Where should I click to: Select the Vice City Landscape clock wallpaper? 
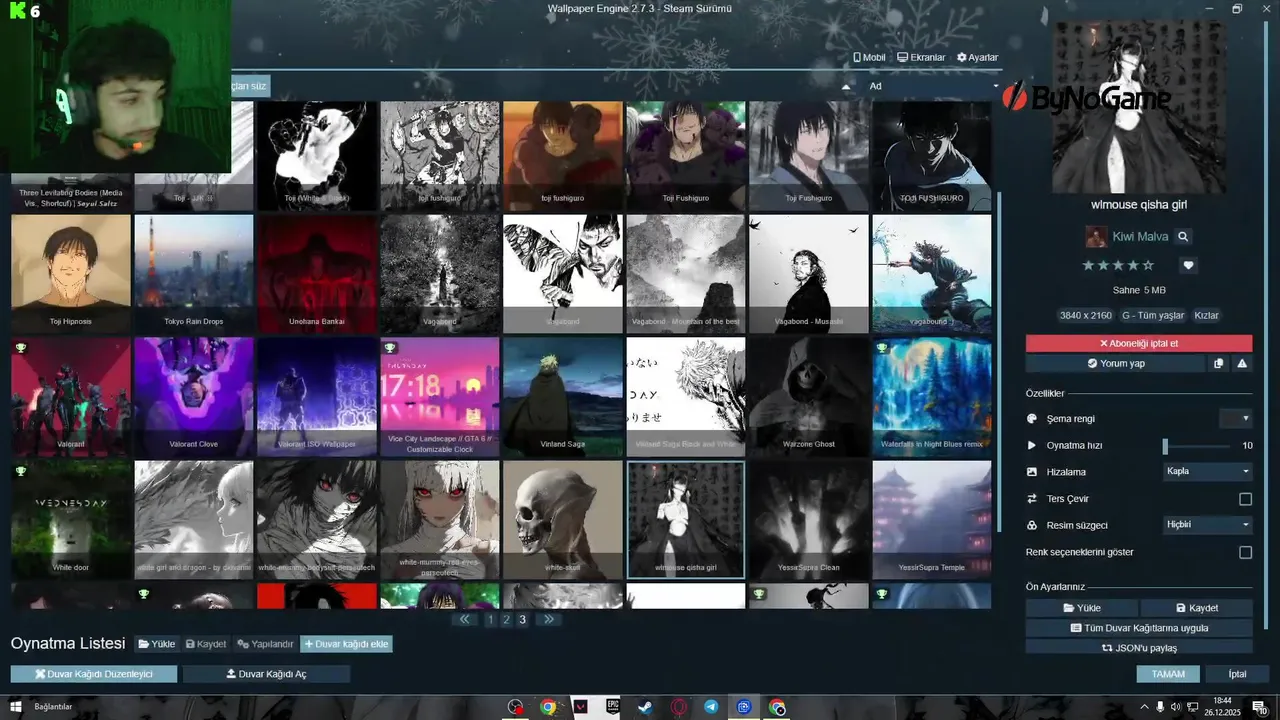tap(439, 396)
